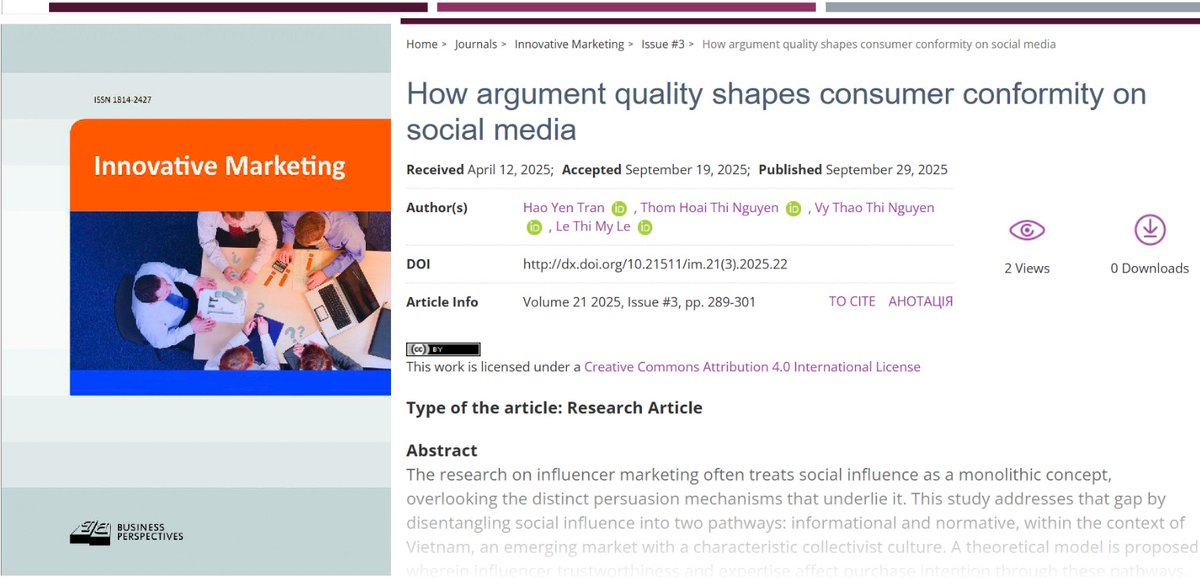Click the ISSN 1814-2427 text on cover
This screenshot has width=1200, height=578.
(x=123, y=100)
